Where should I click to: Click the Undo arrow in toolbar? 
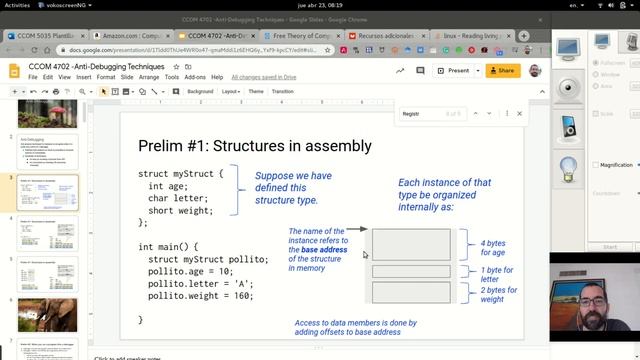[x=33, y=91]
